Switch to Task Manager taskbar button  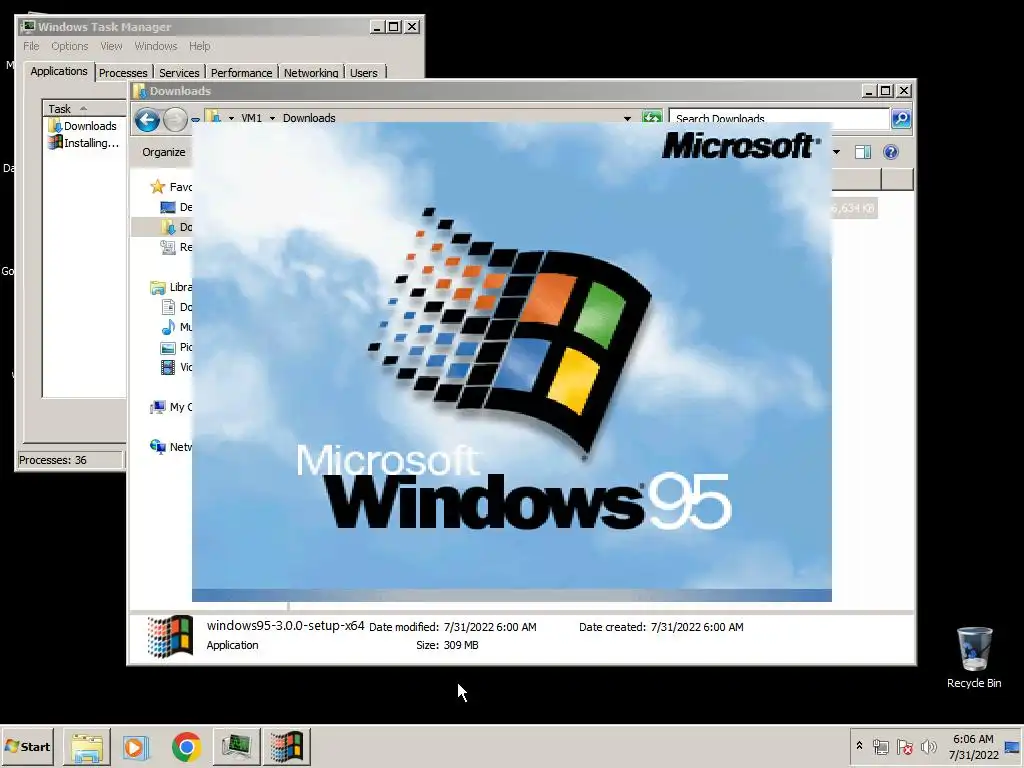[236, 747]
